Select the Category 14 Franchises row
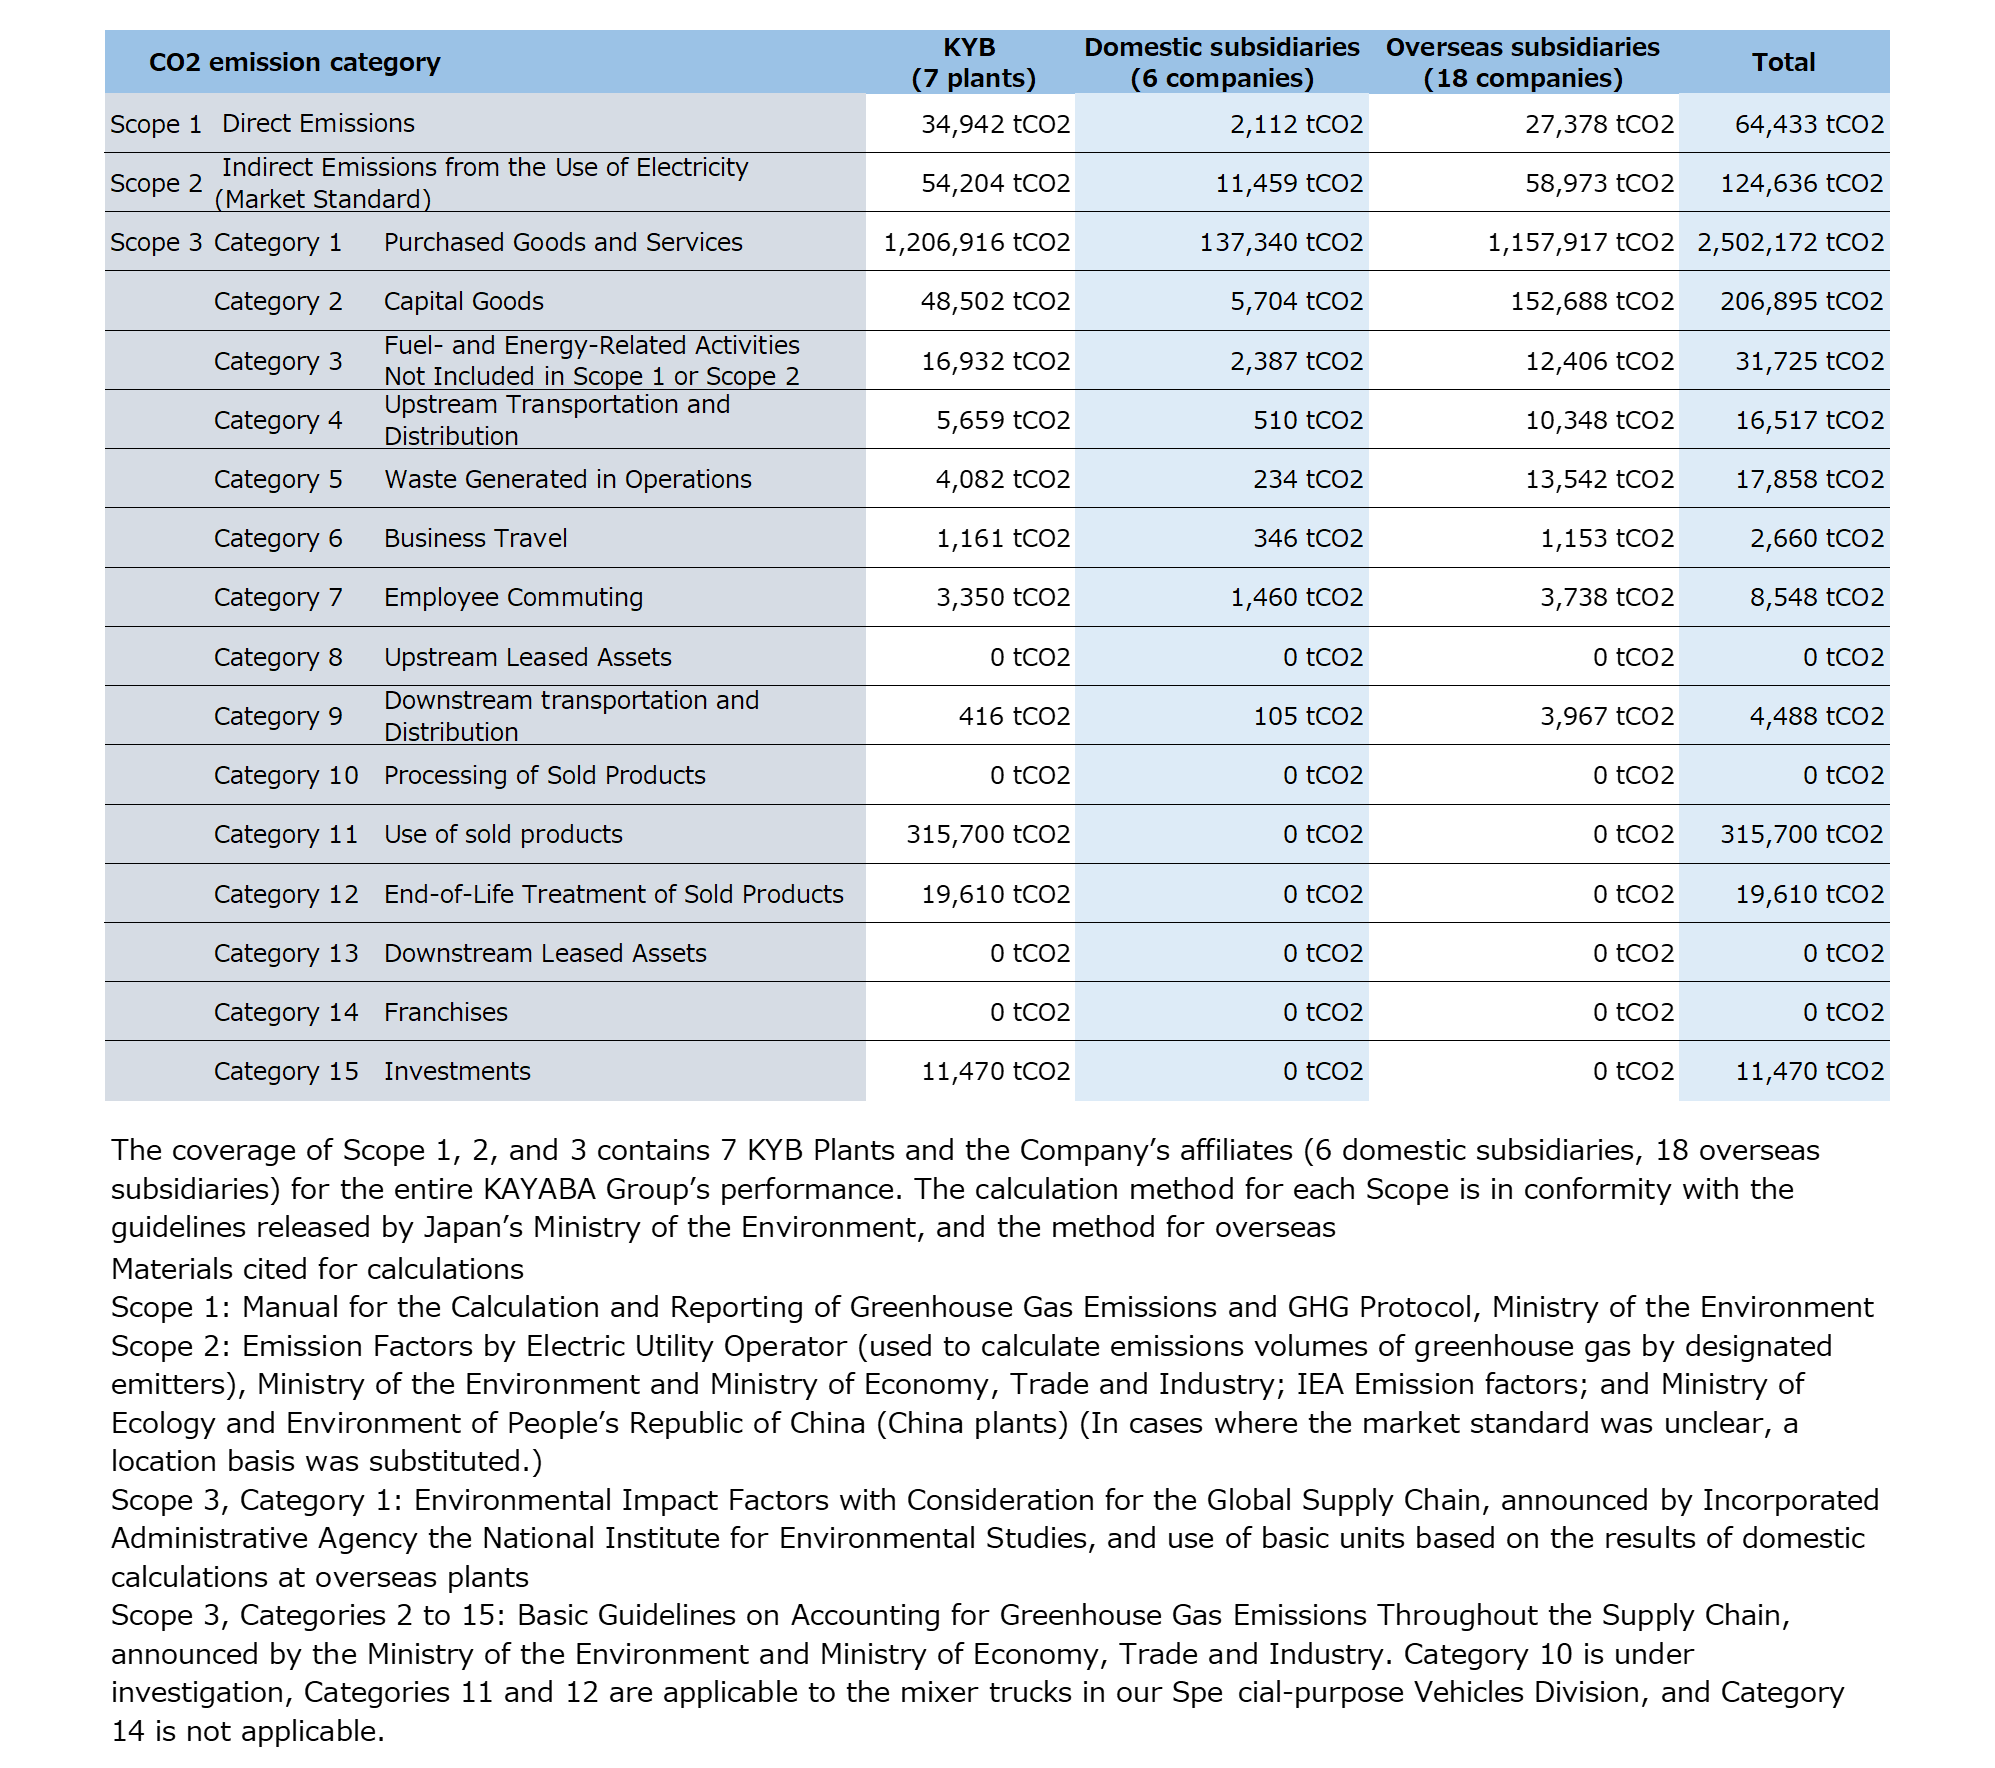This screenshot has width=1995, height=1768. (445, 1012)
